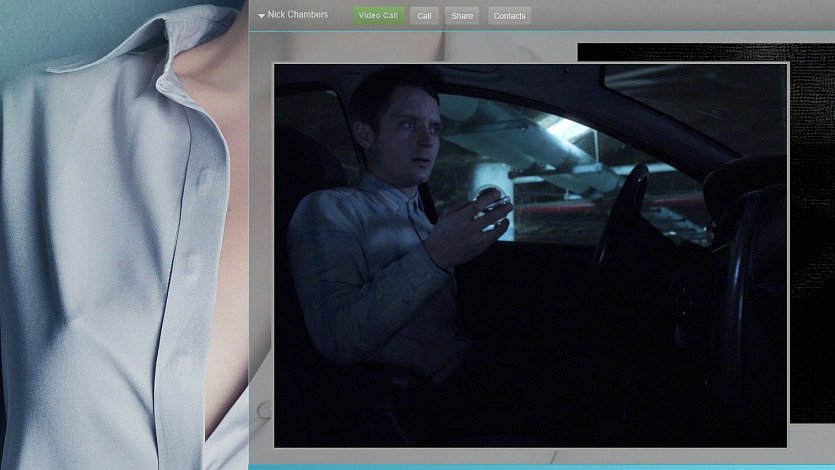Screen dimensions: 835x470
Task: Click the empty toolbar area right of Contacts
Action: pyautogui.click(x=680, y=16)
